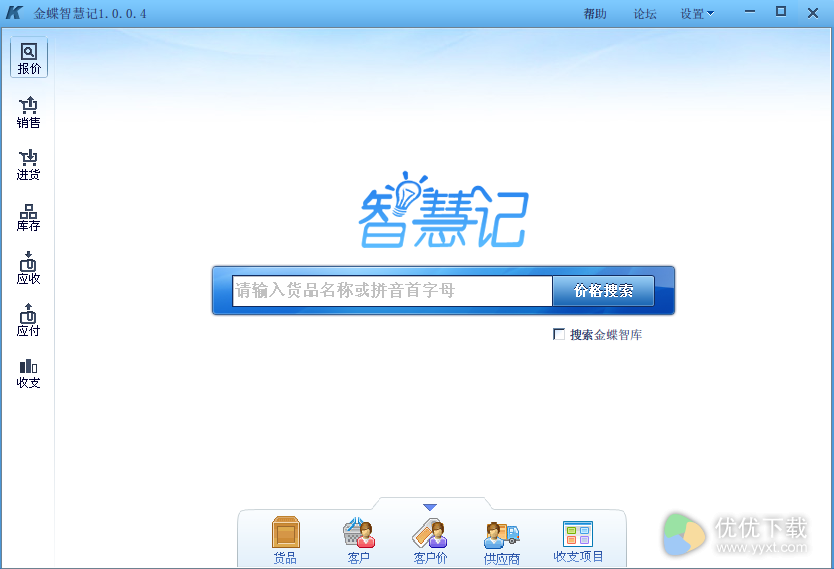Image resolution: width=834 pixels, height=569 pixels.
Task: Open the 客户价 customer price icon
Action: coord(430,540)
